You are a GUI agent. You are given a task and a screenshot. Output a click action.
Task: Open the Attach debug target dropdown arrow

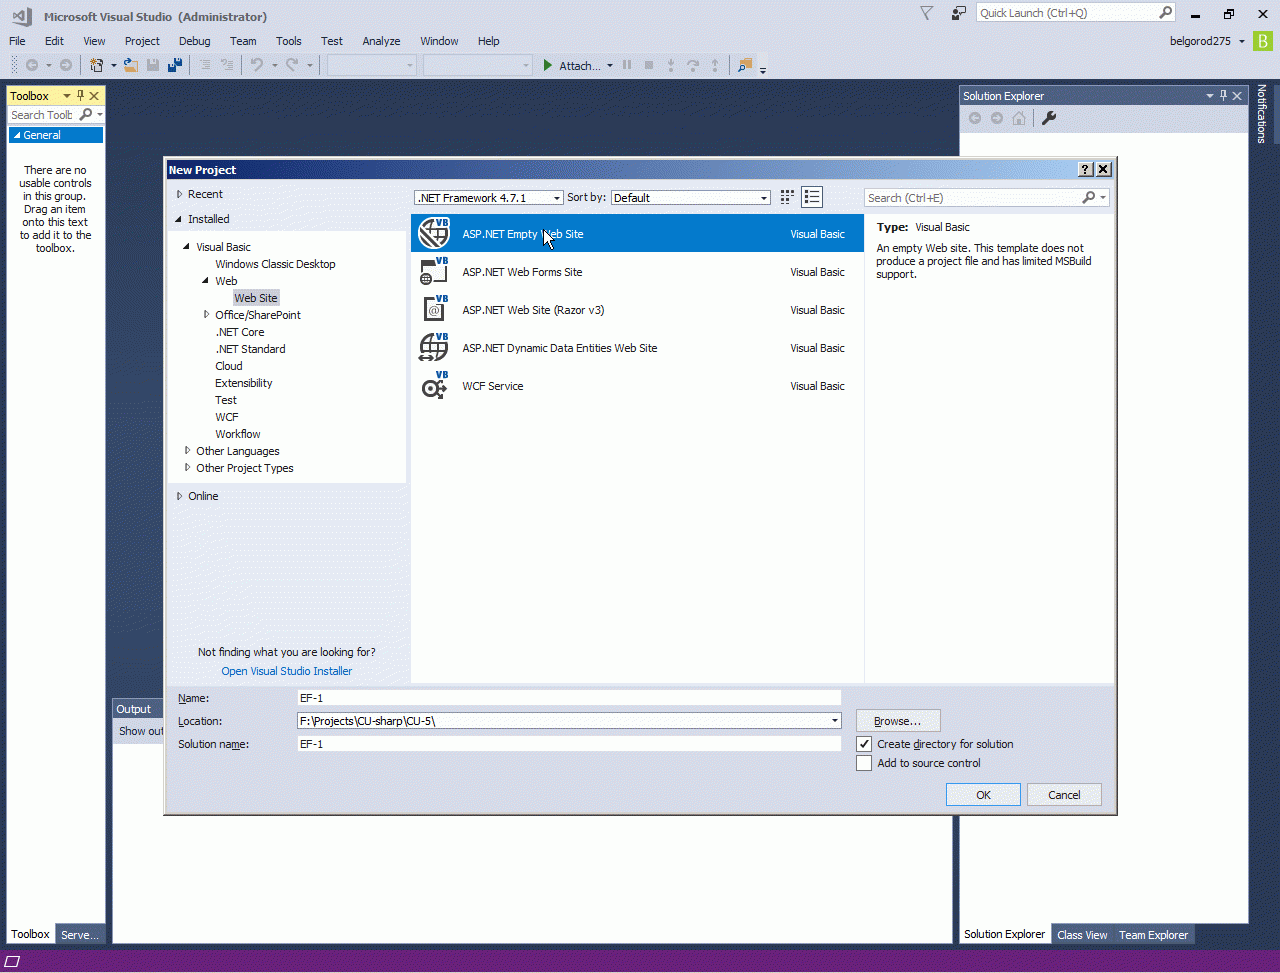pos(610,66)
